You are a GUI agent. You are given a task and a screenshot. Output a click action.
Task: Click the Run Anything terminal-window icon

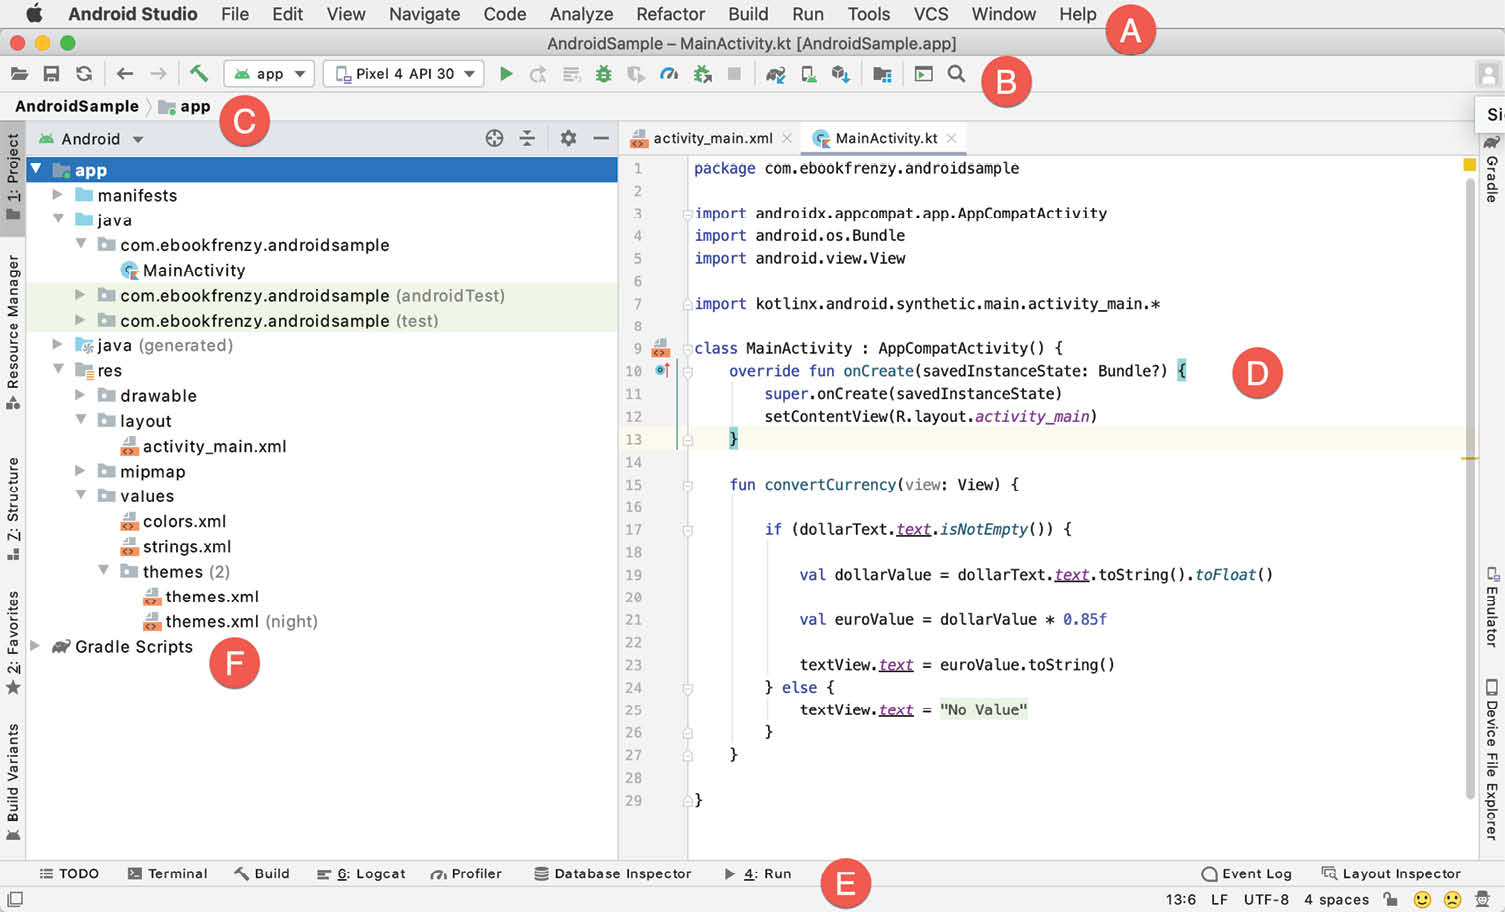(924, 74)
